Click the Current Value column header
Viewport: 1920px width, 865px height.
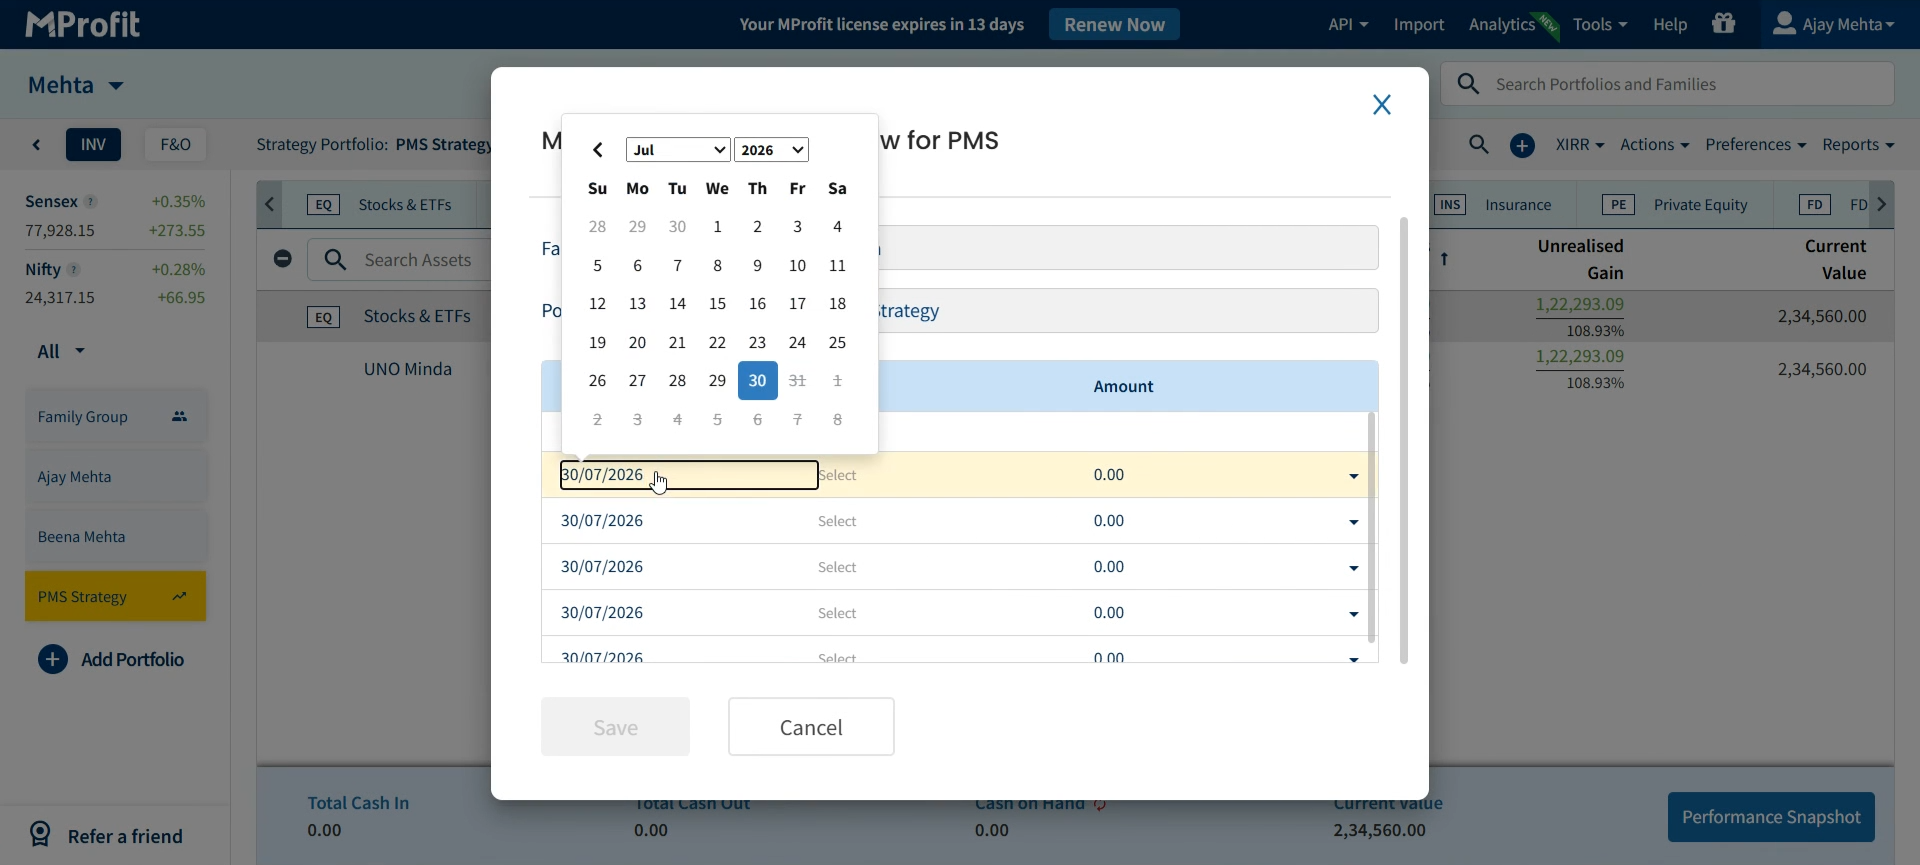1835,259
